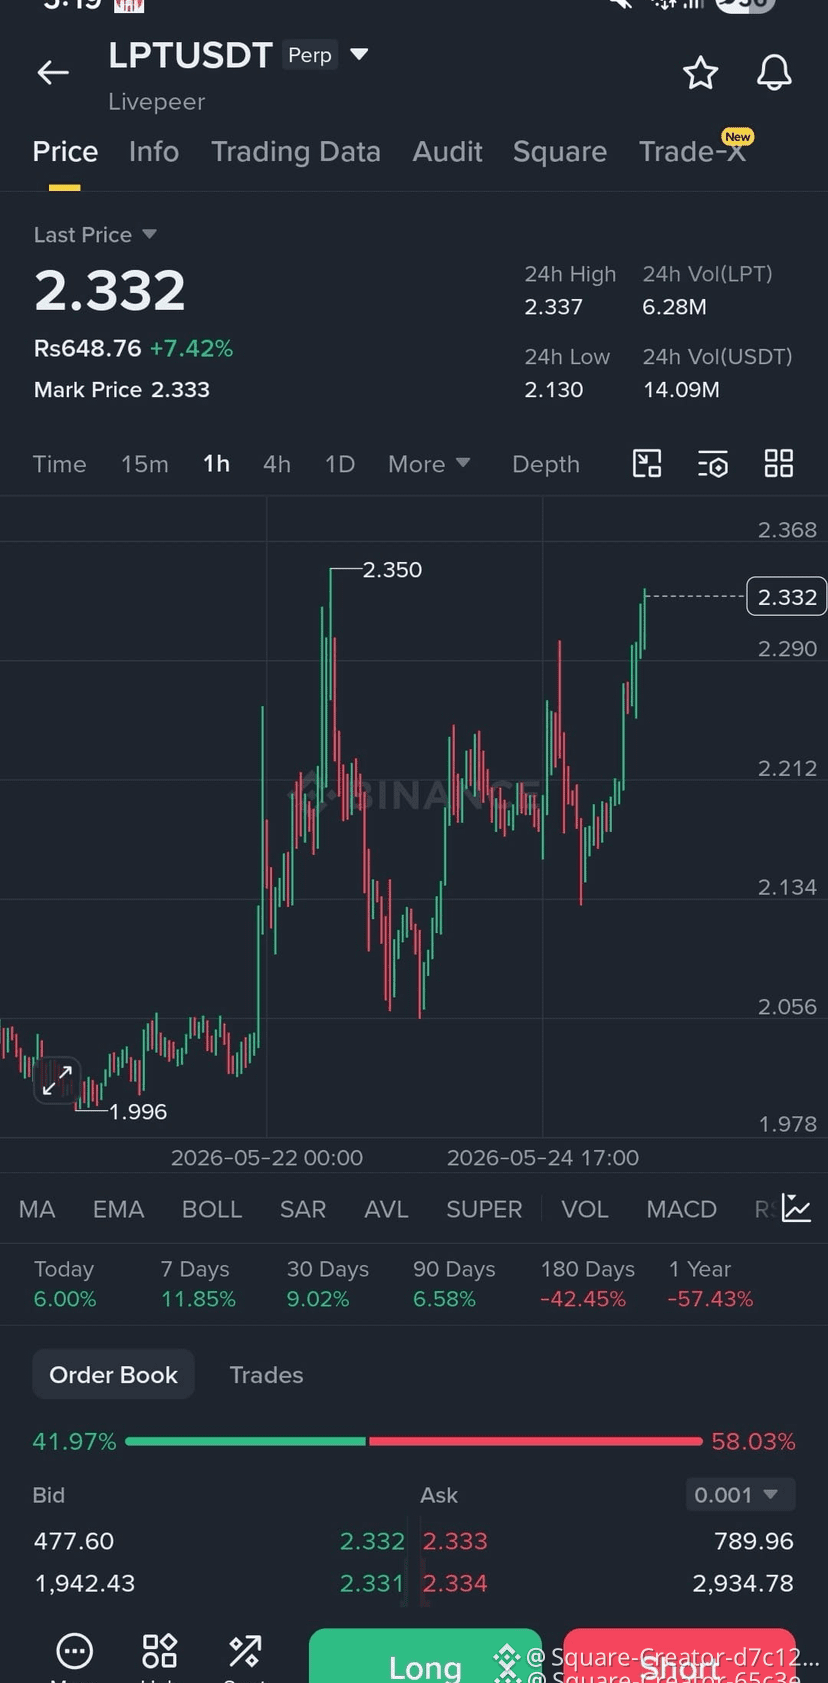828x1683 pixels.
Task: Toggle SAR indicator
Action: (x=303, y=1209)
